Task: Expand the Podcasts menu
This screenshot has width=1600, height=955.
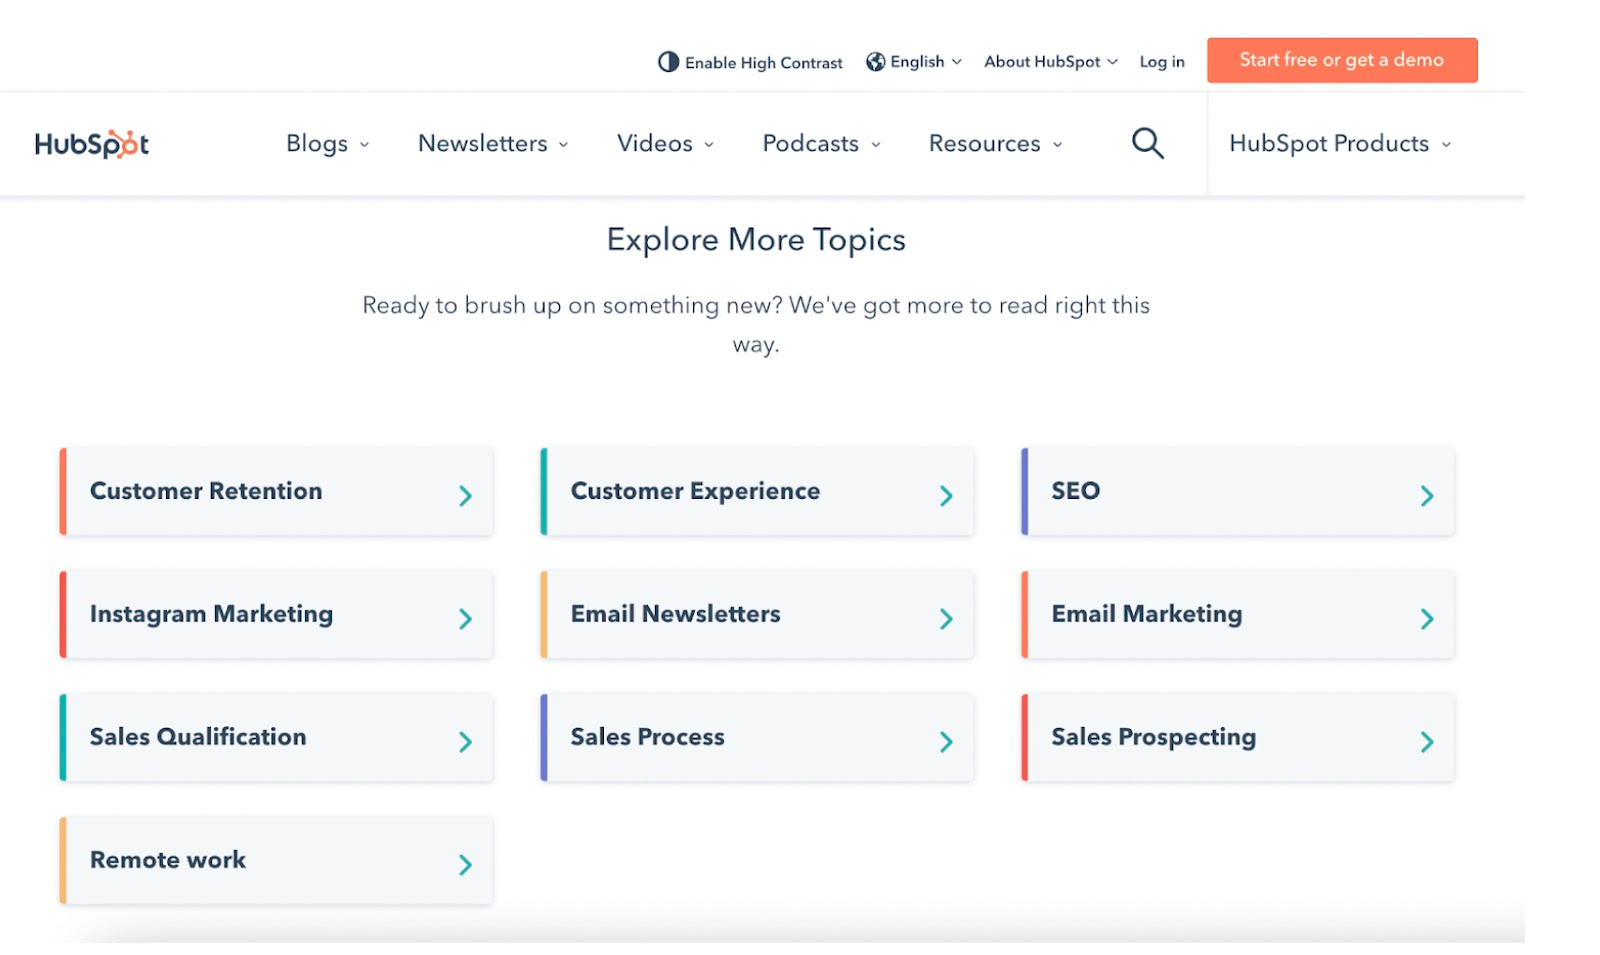Action: tap(821, 144)
